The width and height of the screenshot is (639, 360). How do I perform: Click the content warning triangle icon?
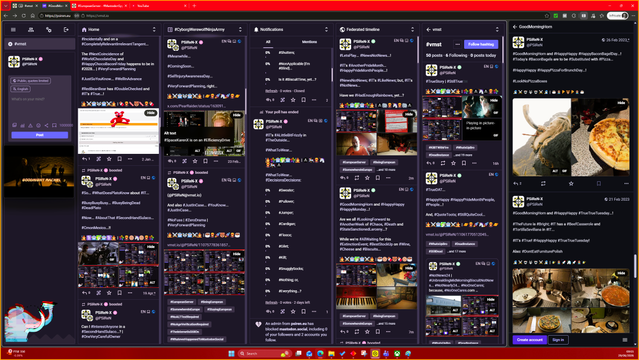pos(31,126)
